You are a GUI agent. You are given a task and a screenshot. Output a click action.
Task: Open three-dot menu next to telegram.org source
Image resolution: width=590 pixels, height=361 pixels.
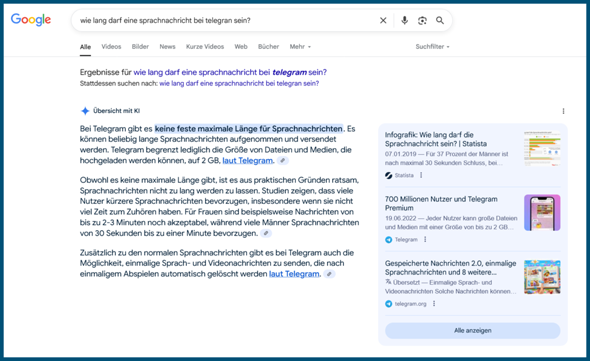tap(434, 303)
